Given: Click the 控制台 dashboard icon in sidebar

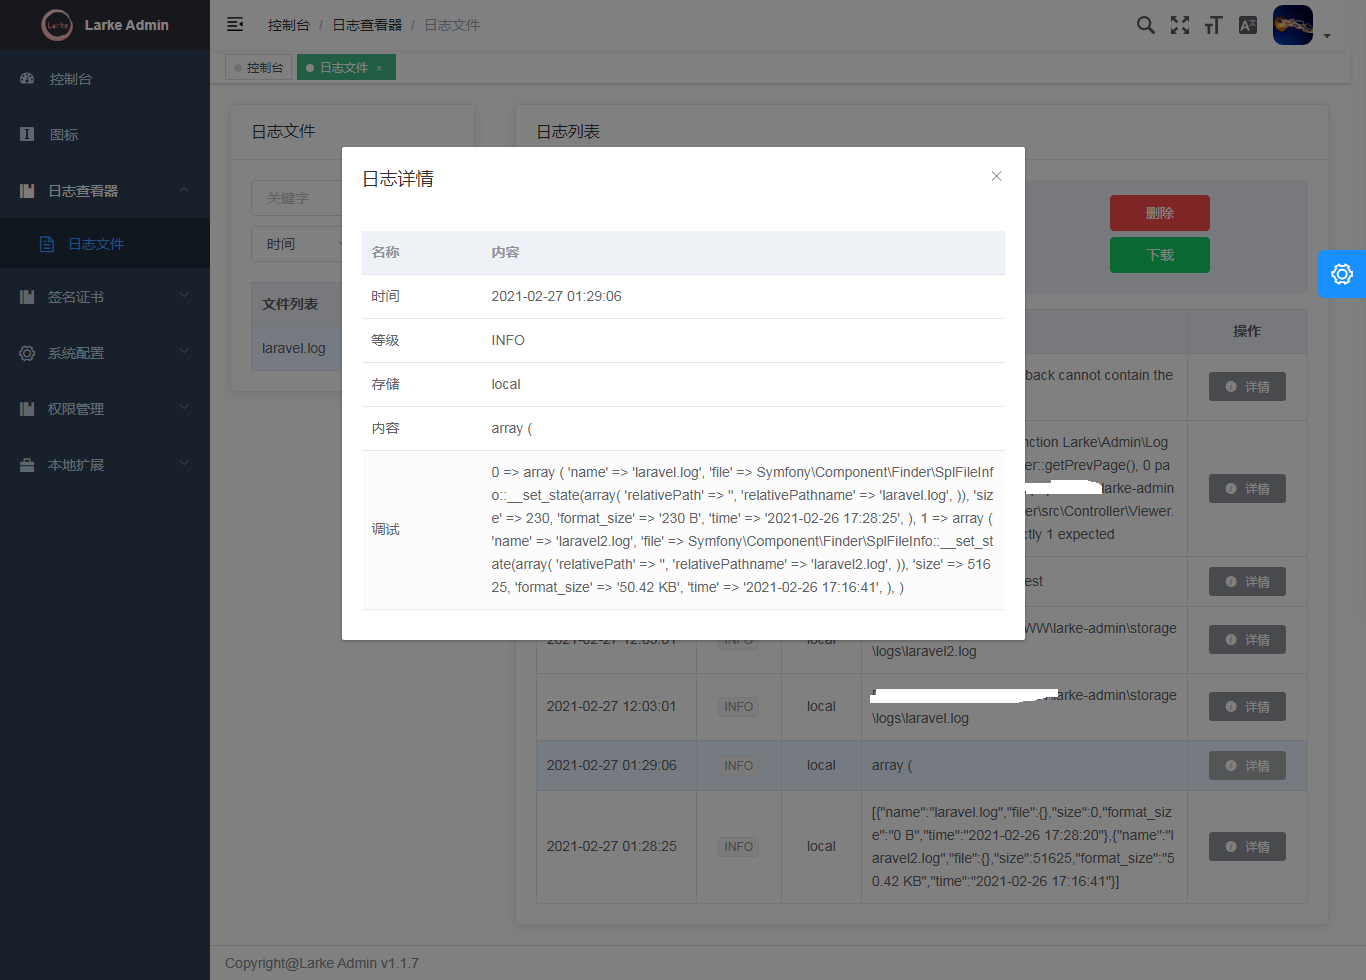Looking at the screenshot, I should point(27,78).
